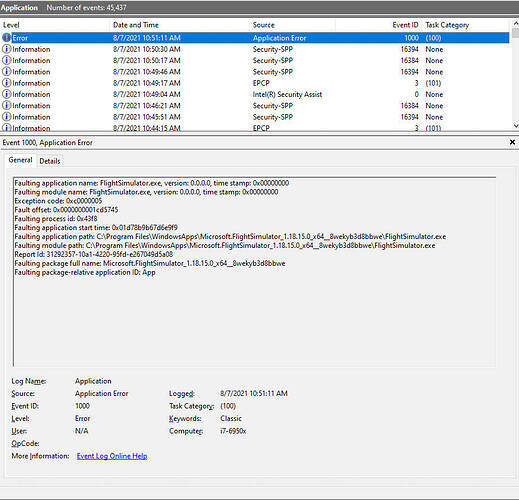The height and width of the screenshot is (500, 519).
Task: Click the Faulting application path line
Action: coord(230,237)
